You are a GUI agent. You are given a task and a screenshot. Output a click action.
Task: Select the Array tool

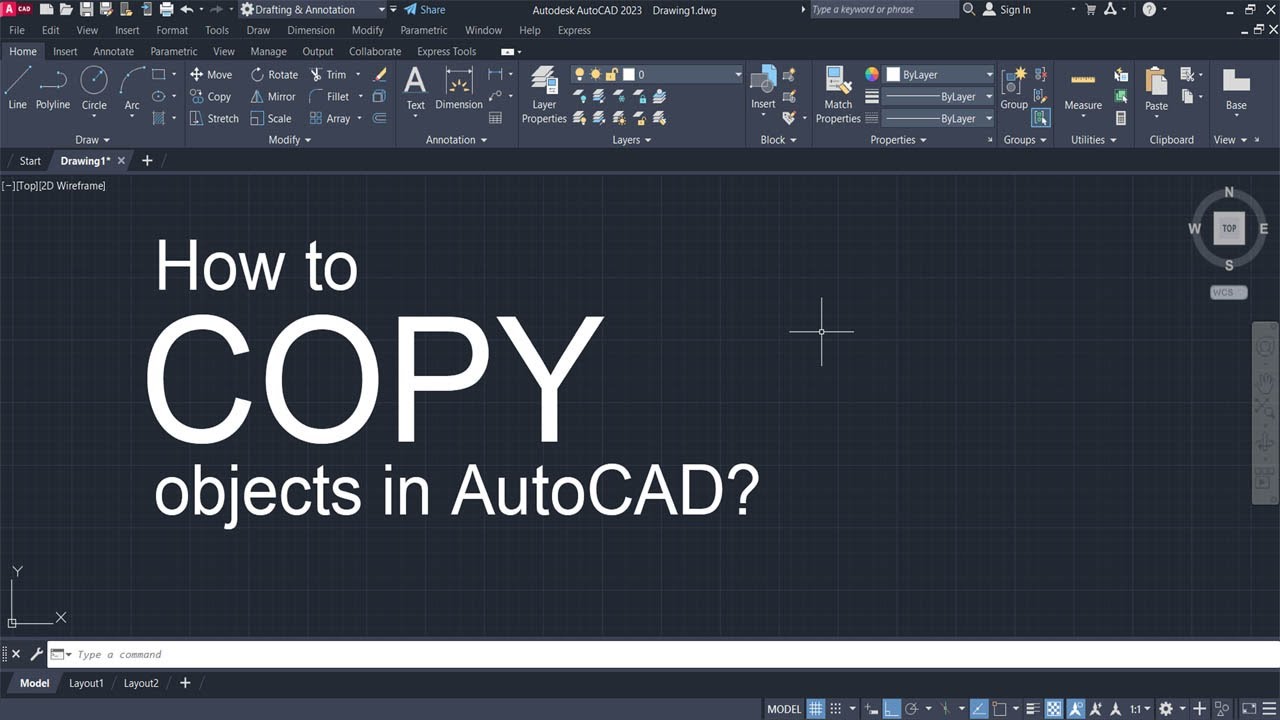330,118
